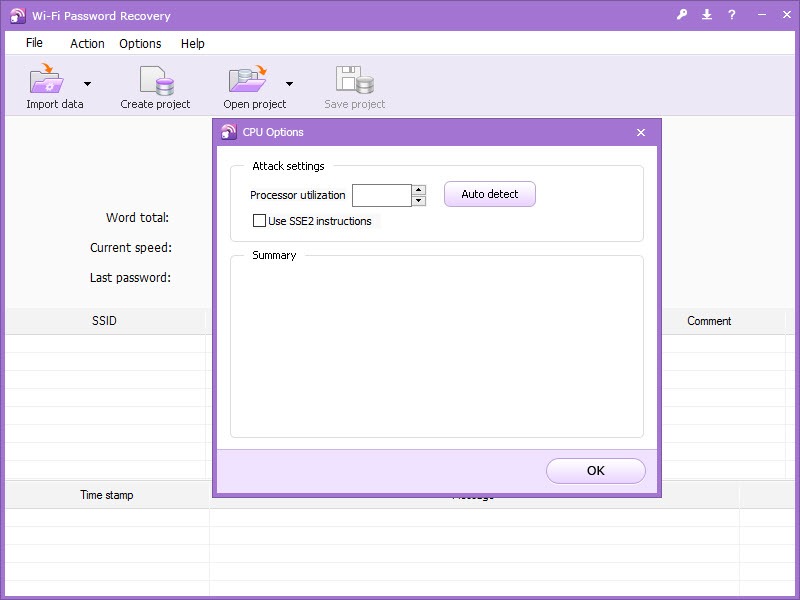Click the question mark help icon

click(732, 14)
